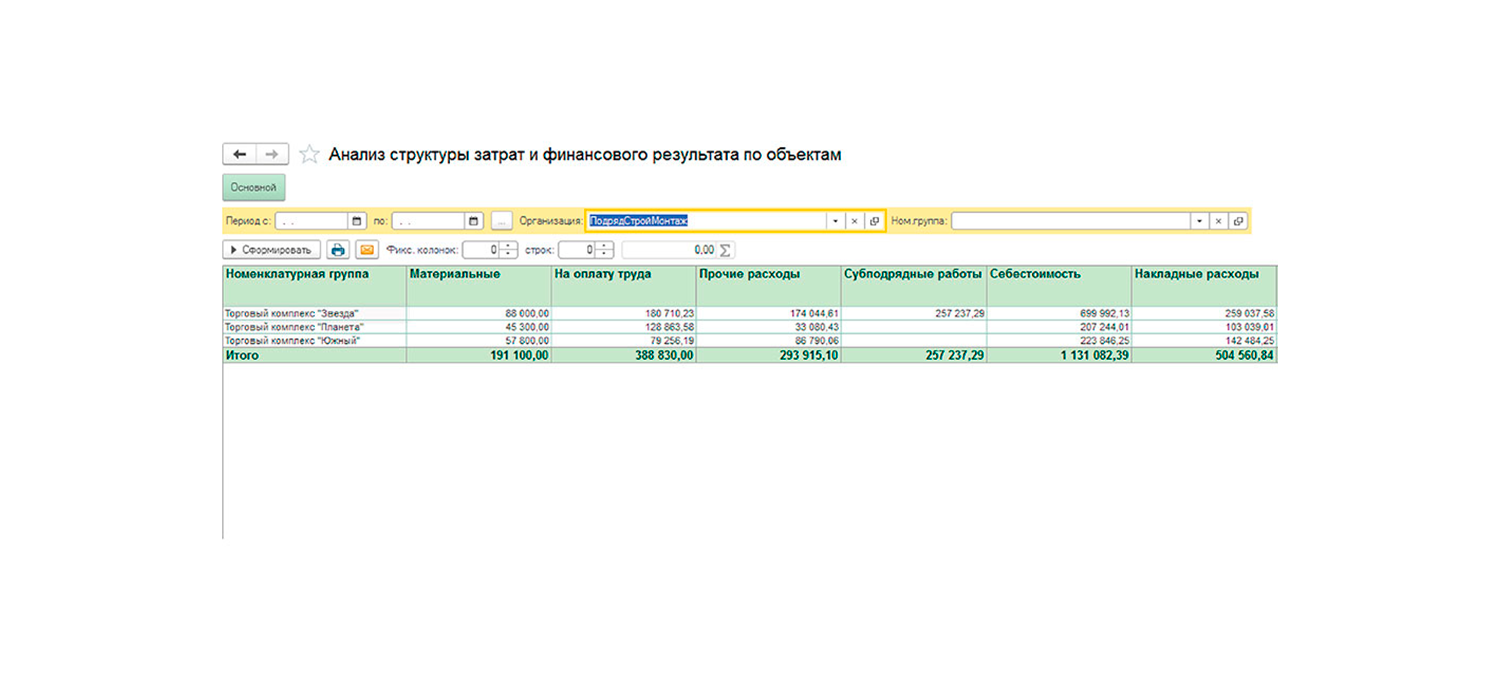This screenshot has height=675, width=1500.
Task: Select the 'Субподрядные работы' column header
Action: pos(914,286)
